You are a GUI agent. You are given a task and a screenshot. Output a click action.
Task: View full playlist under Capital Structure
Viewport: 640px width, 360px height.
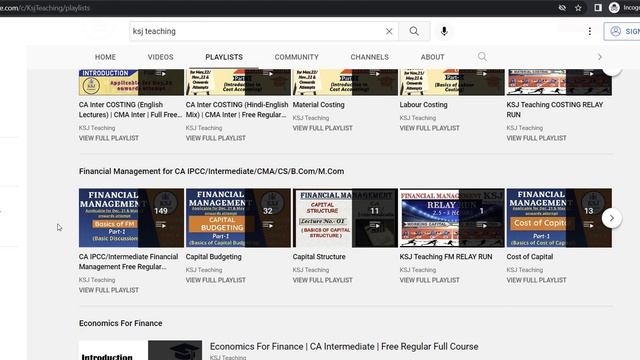pyautogui.click(x=322, y=280)
